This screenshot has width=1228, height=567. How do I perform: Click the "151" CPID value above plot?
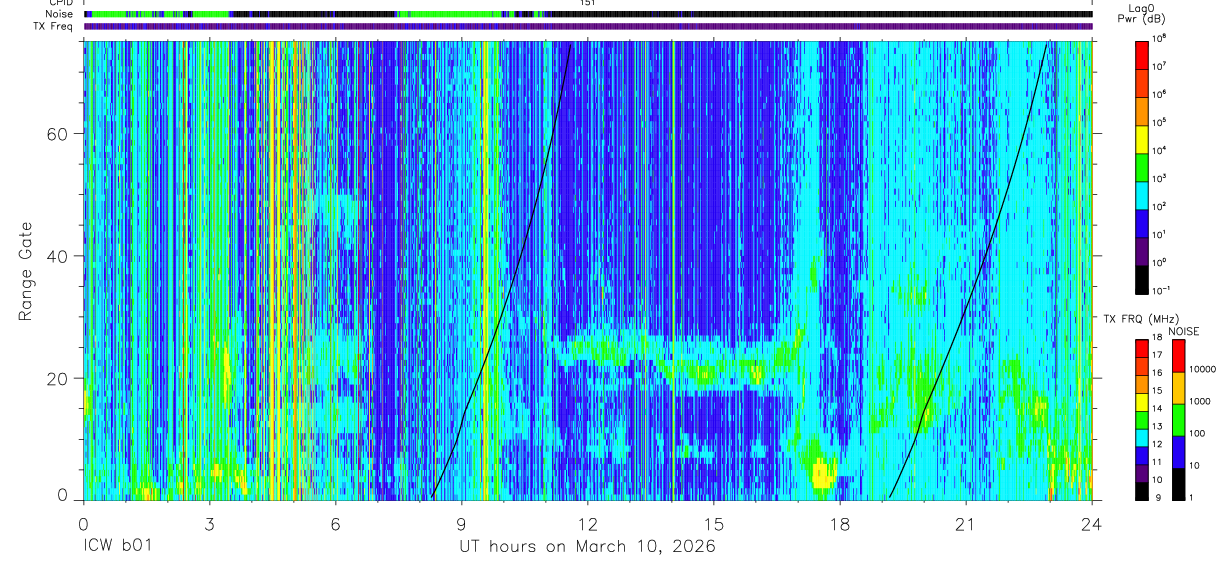coord(587,3)
